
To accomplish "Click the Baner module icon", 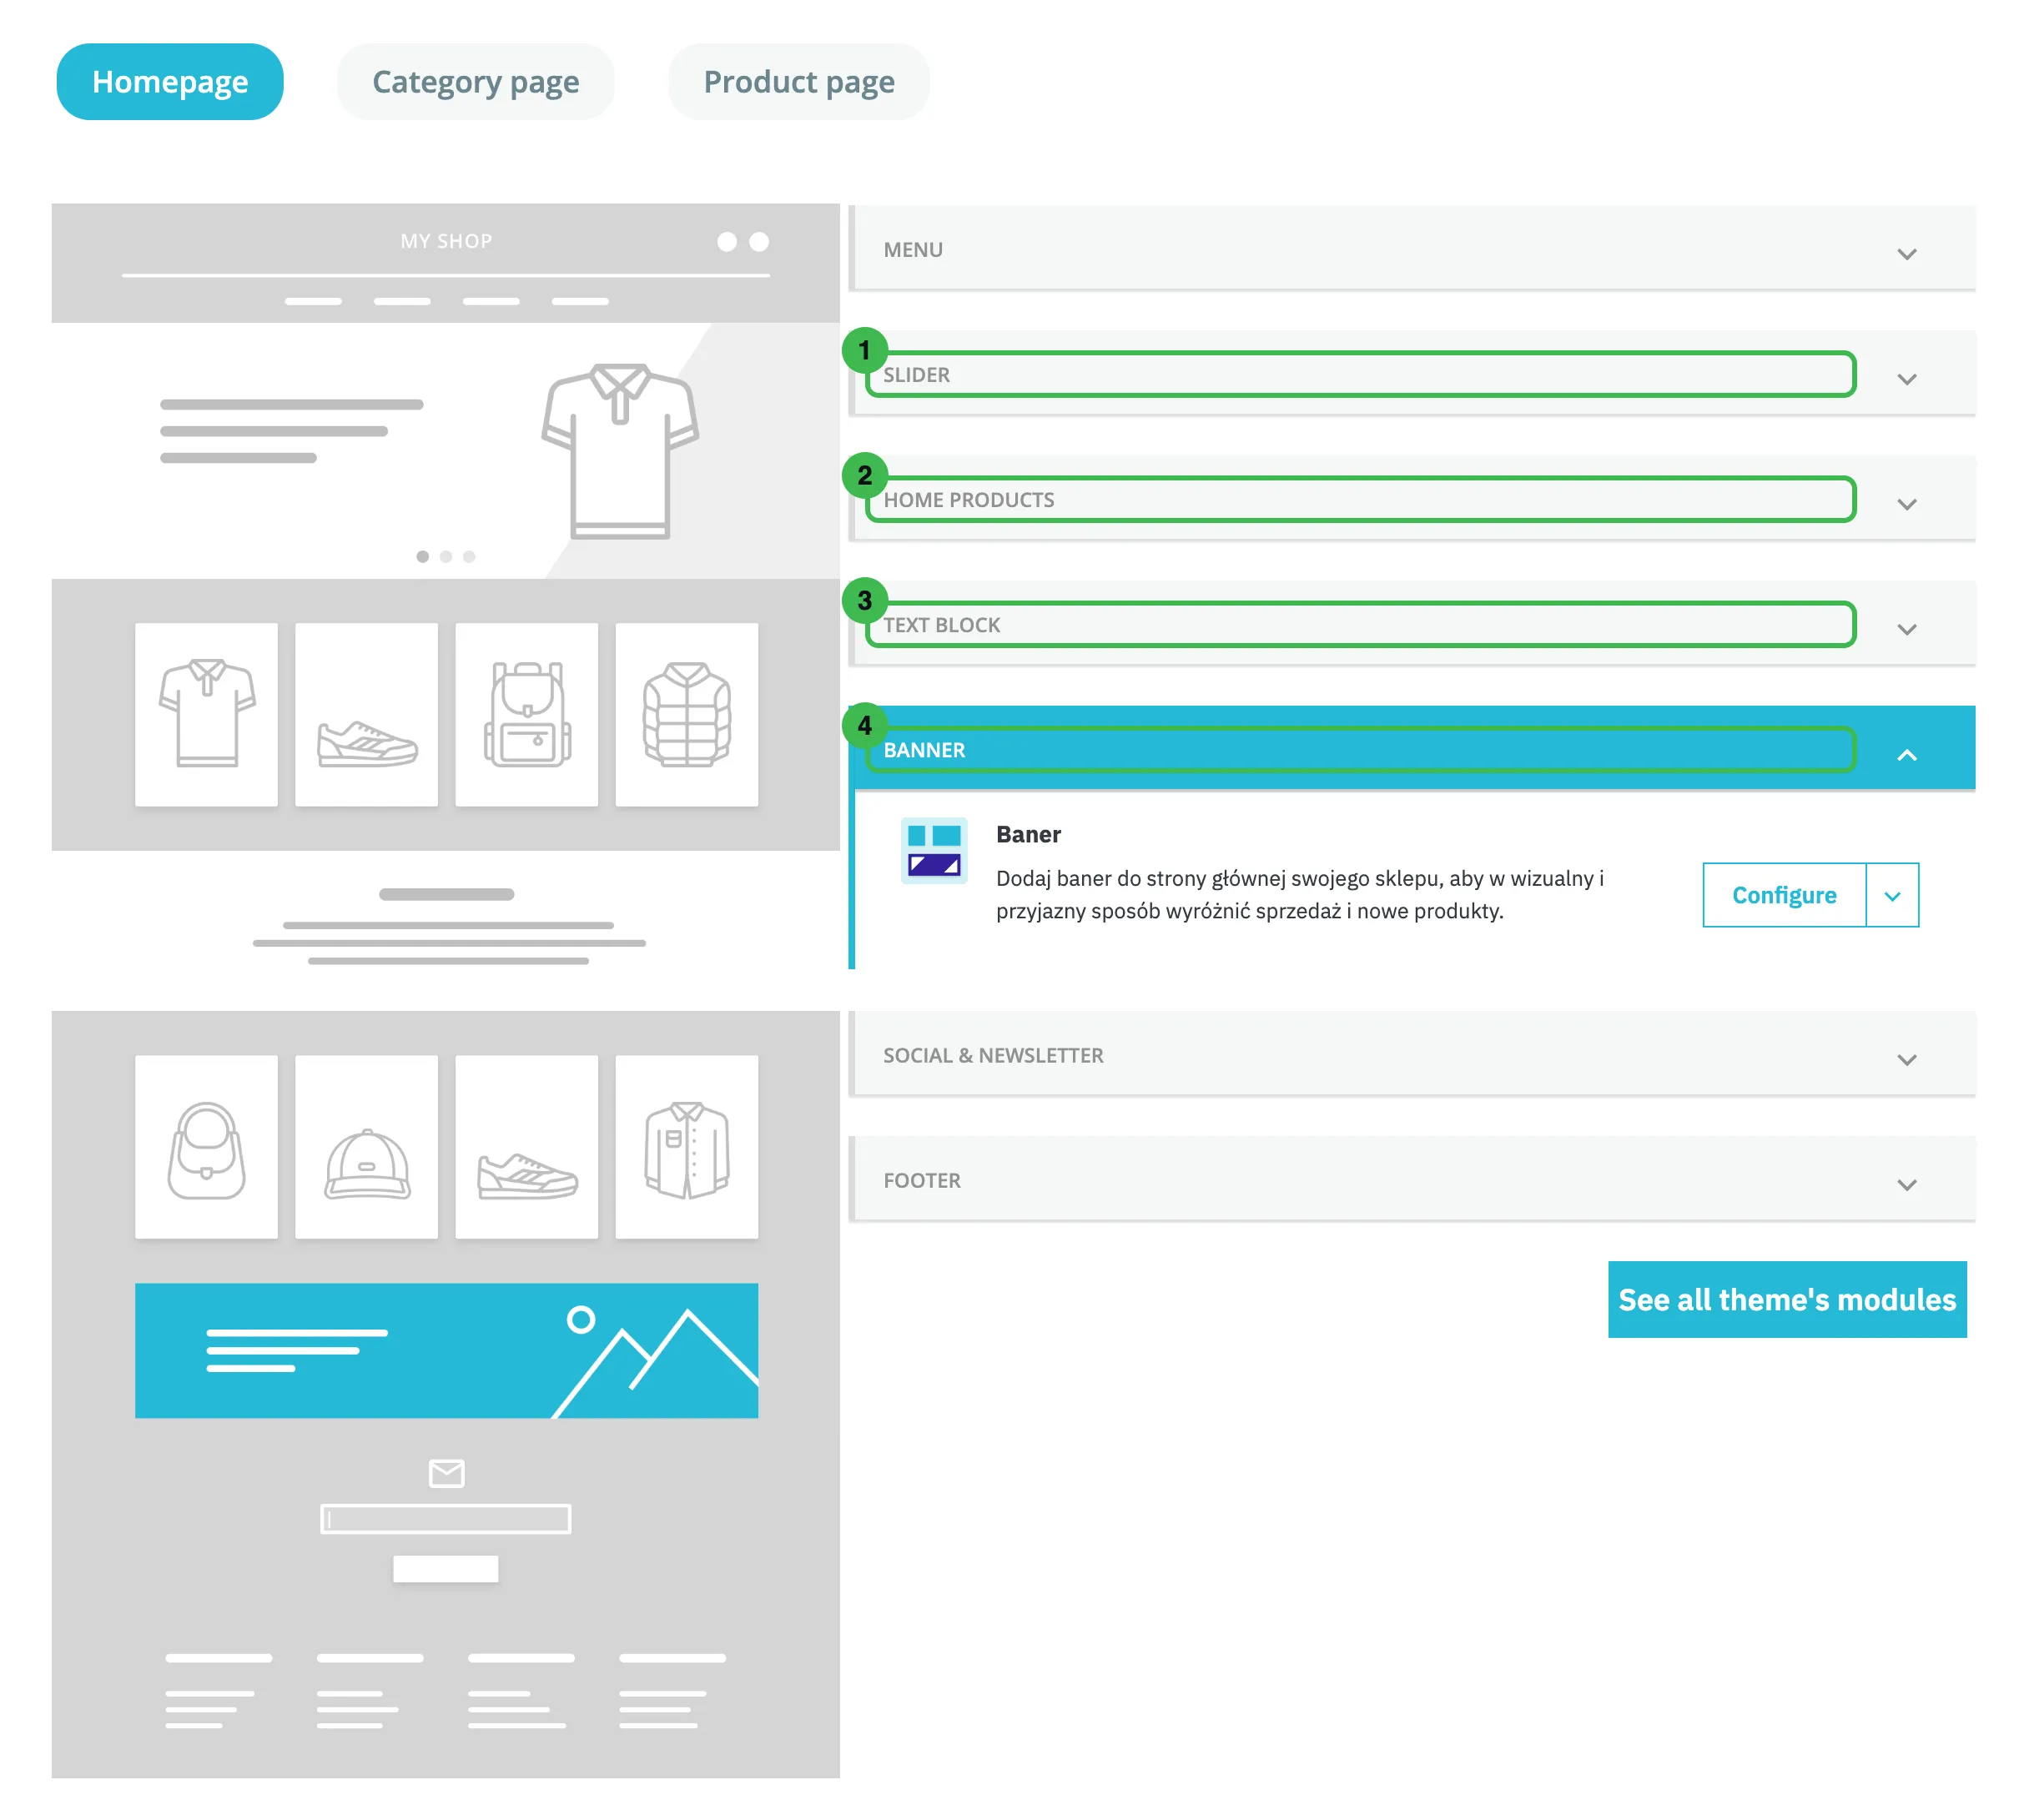I will [933, 850].
